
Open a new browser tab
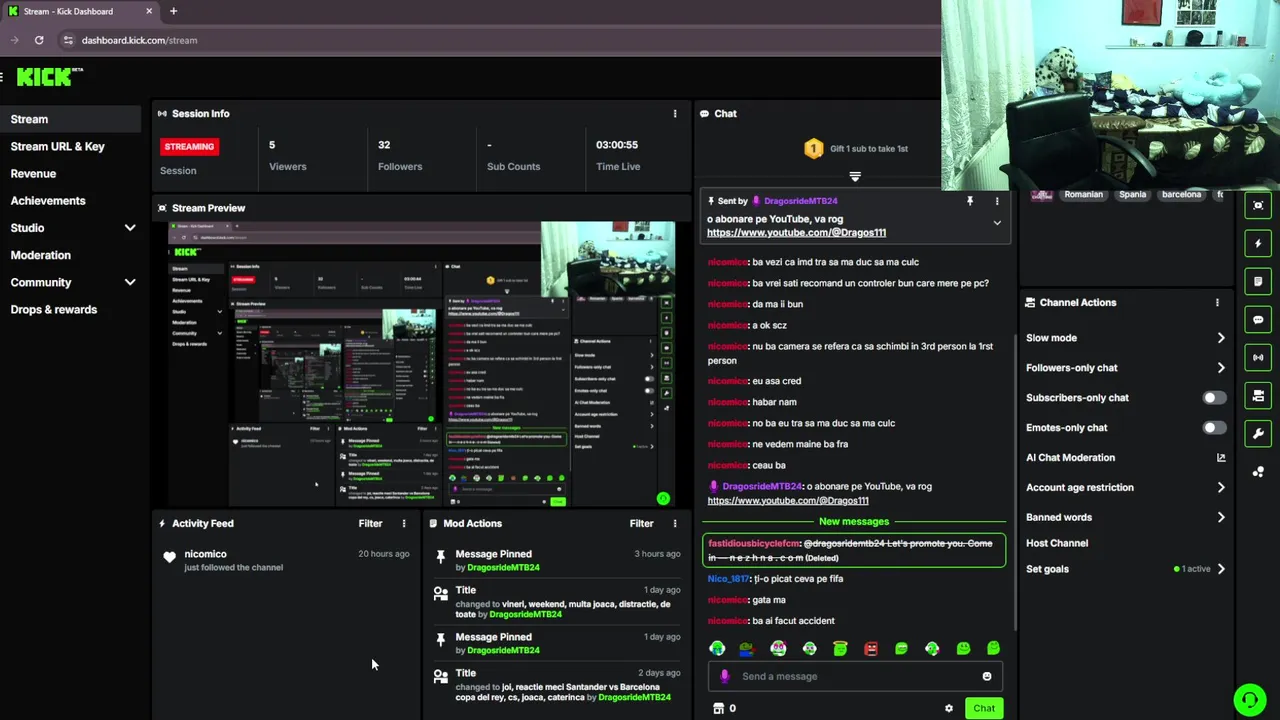click(173, 11)
